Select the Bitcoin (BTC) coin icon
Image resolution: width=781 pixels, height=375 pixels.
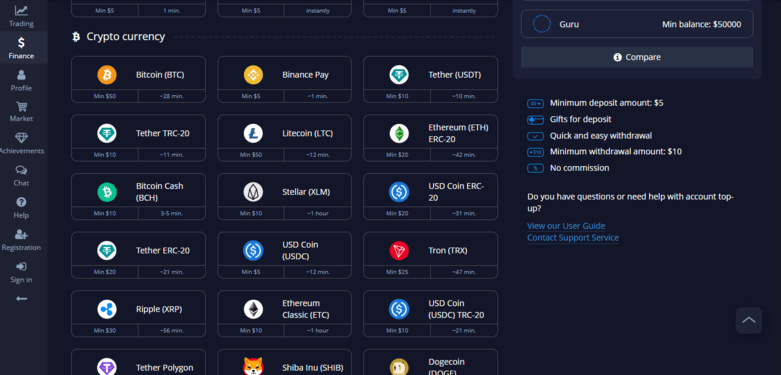(x=107, y=75)
